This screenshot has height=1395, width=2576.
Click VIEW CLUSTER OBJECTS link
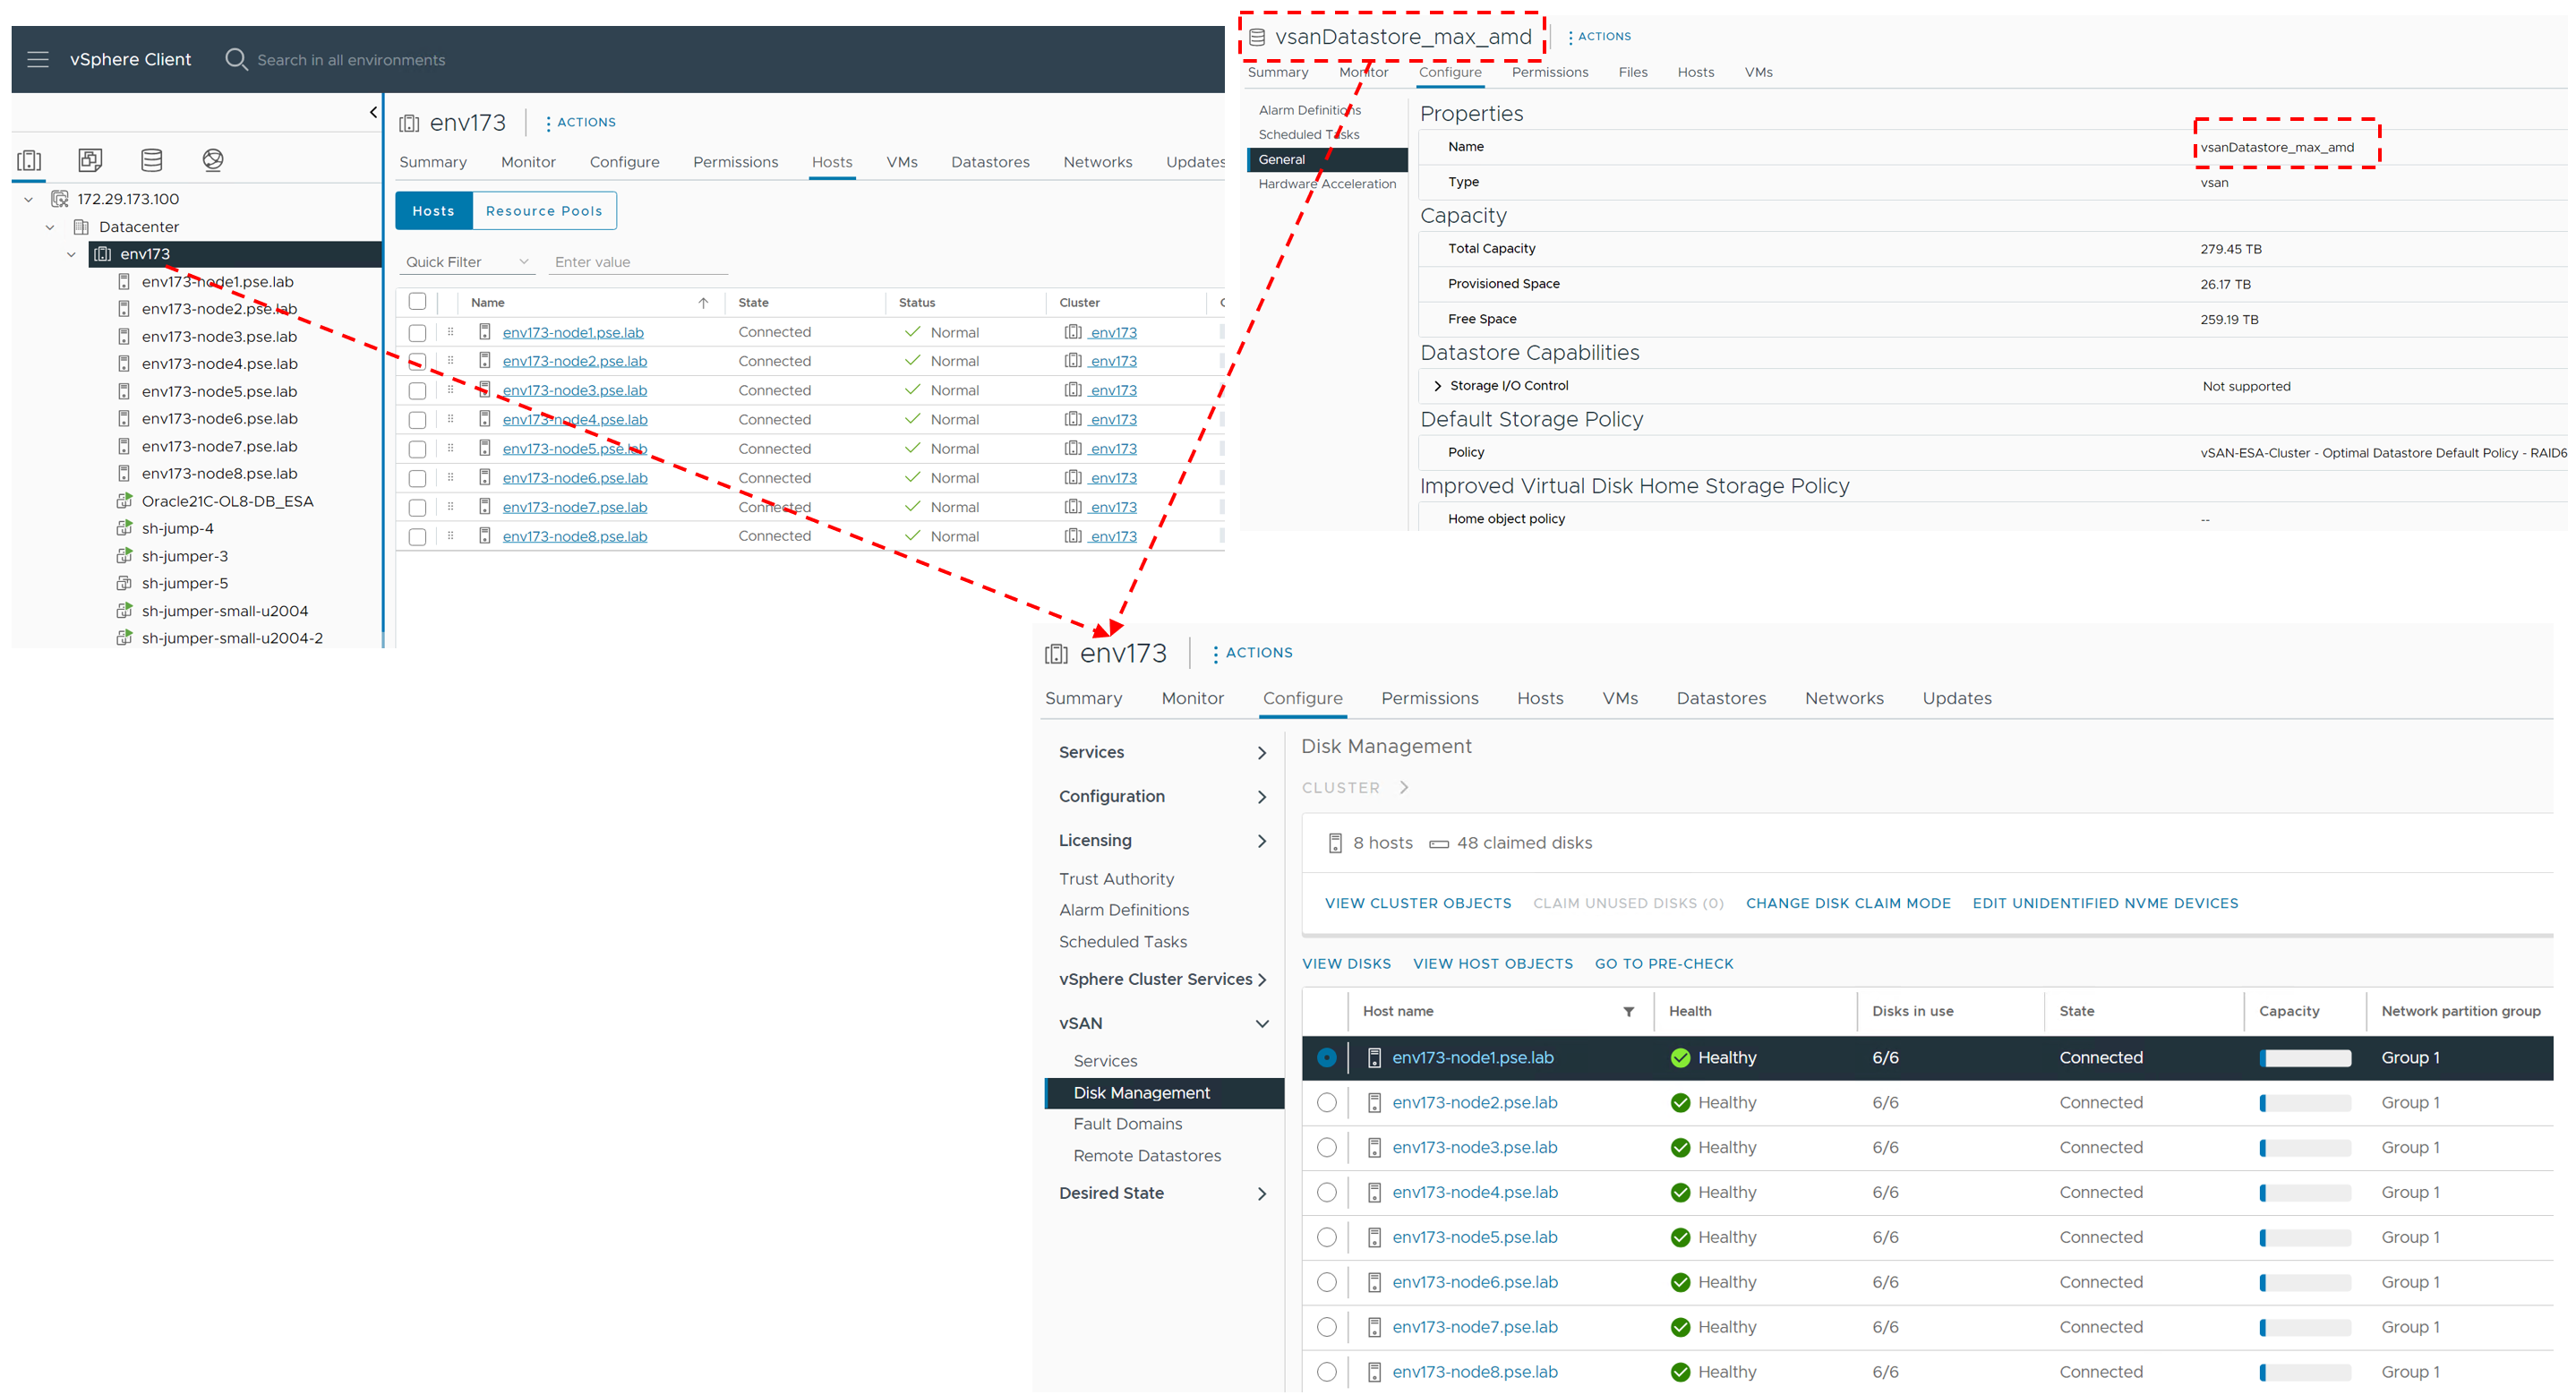tap(1417, 904)
